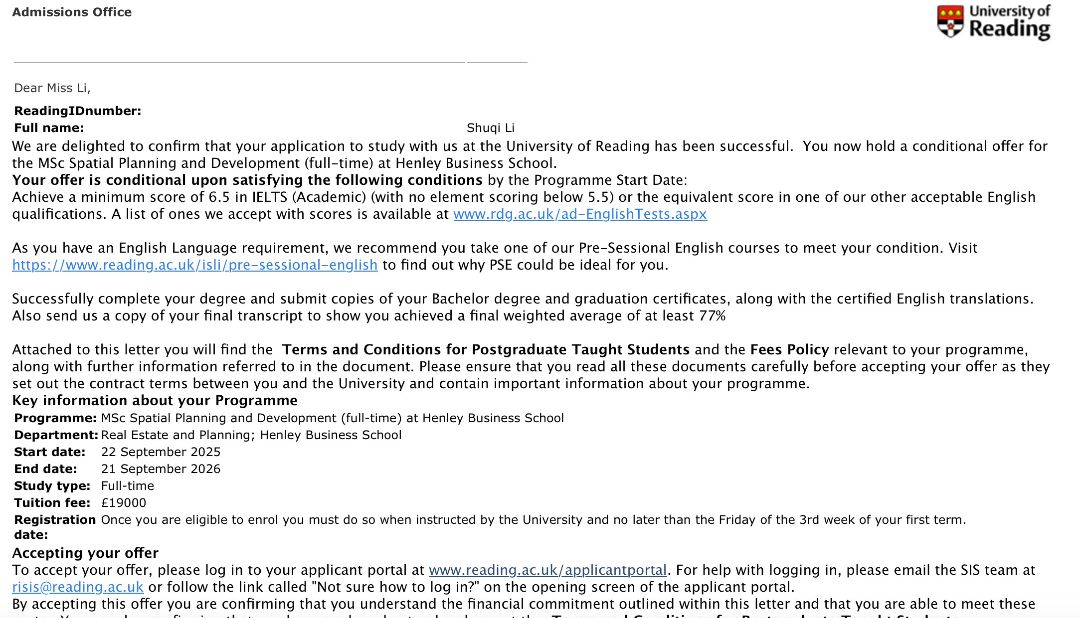Click the Admissions Office header text
Viewport: 1080px width, 618px height.
pyautogui.click(x=72, y=12)
